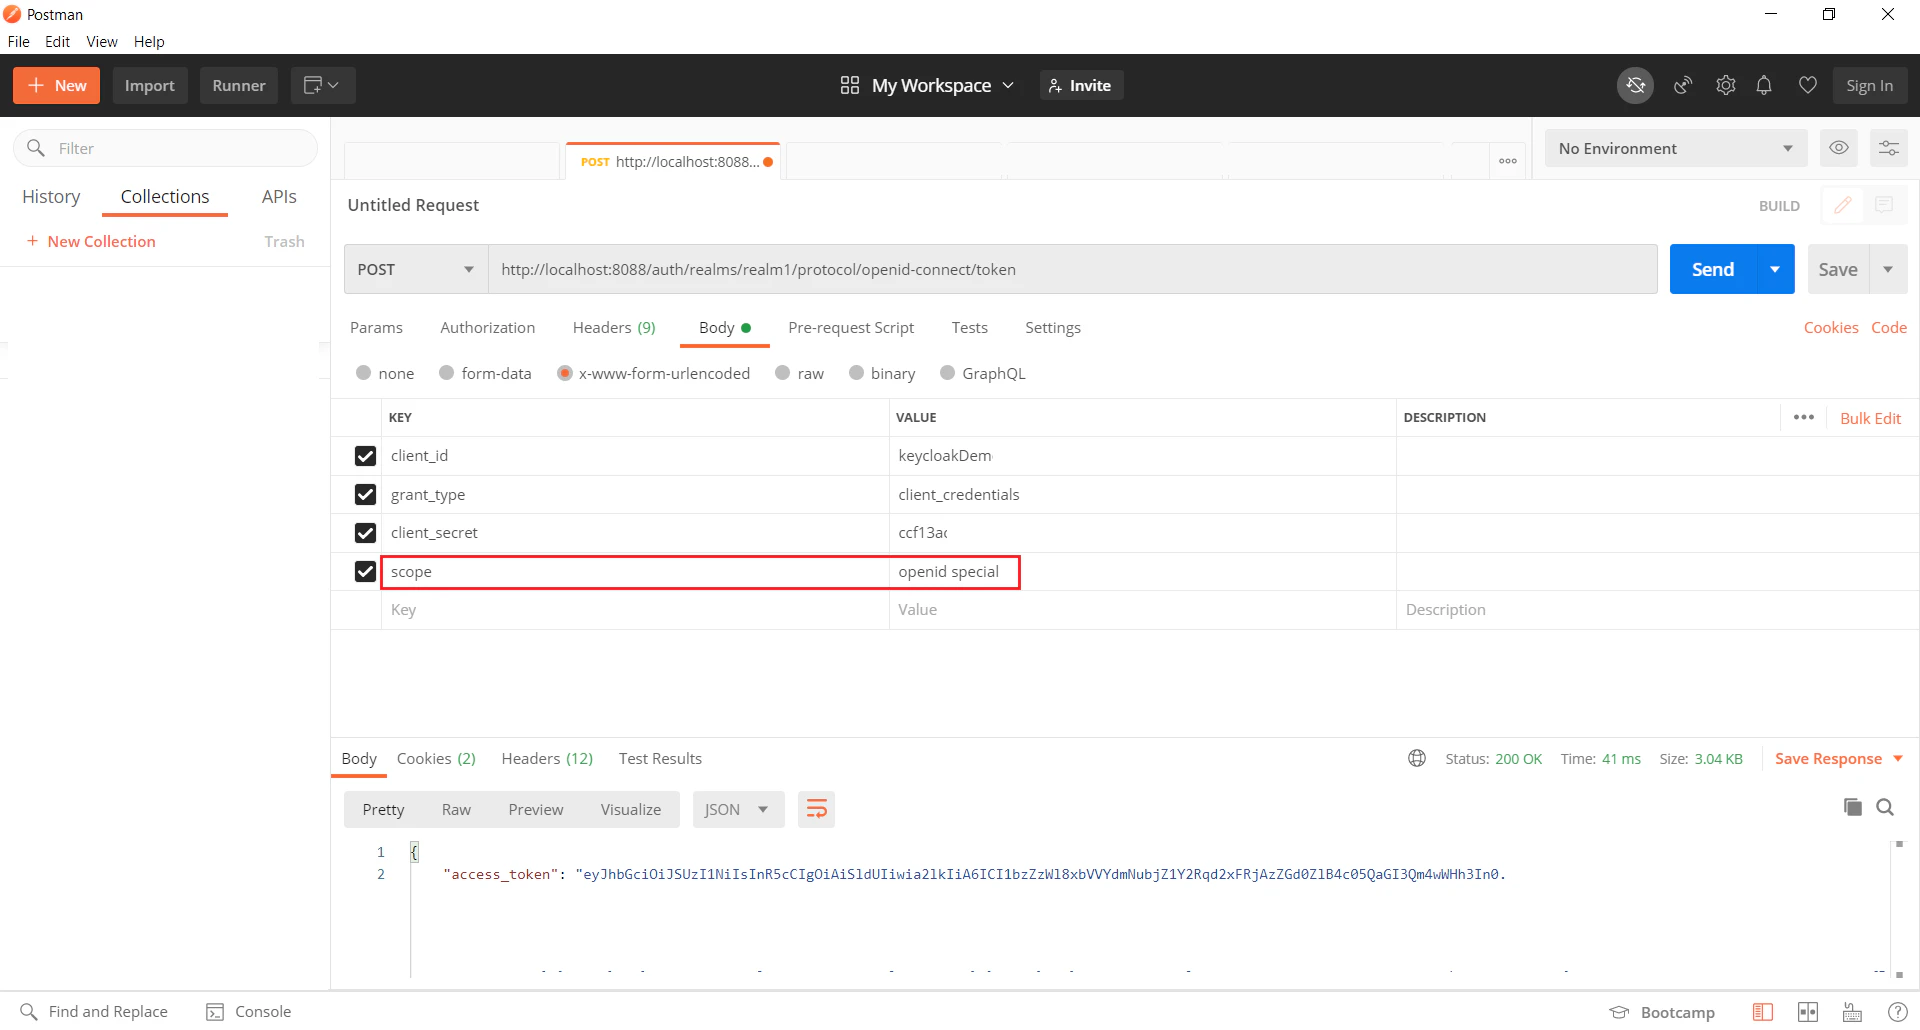The height and width of the screenshot is (1030, 1920).
Task: Select the GraphQL body type
Action: [948, 373]
